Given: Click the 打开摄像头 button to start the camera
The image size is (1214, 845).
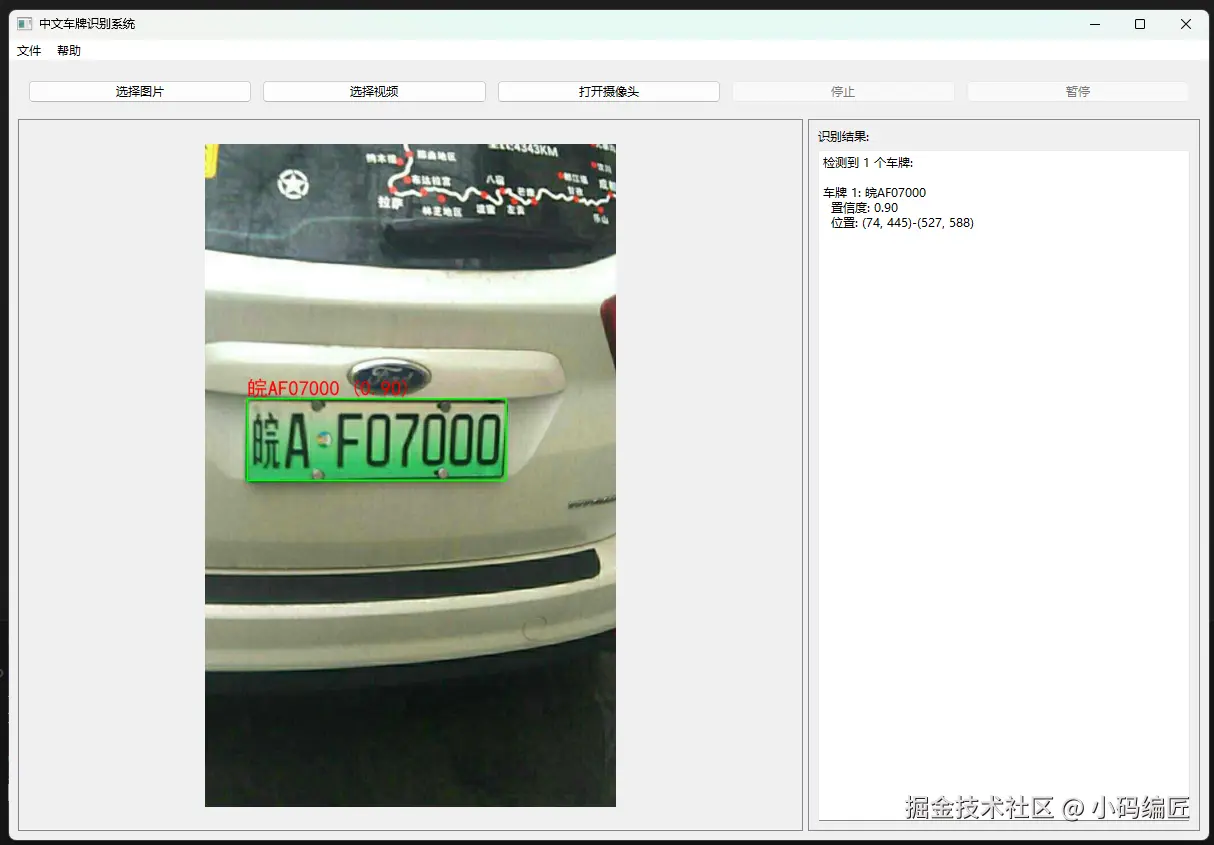Looking at the screenshot, I should tap(607, 91).
